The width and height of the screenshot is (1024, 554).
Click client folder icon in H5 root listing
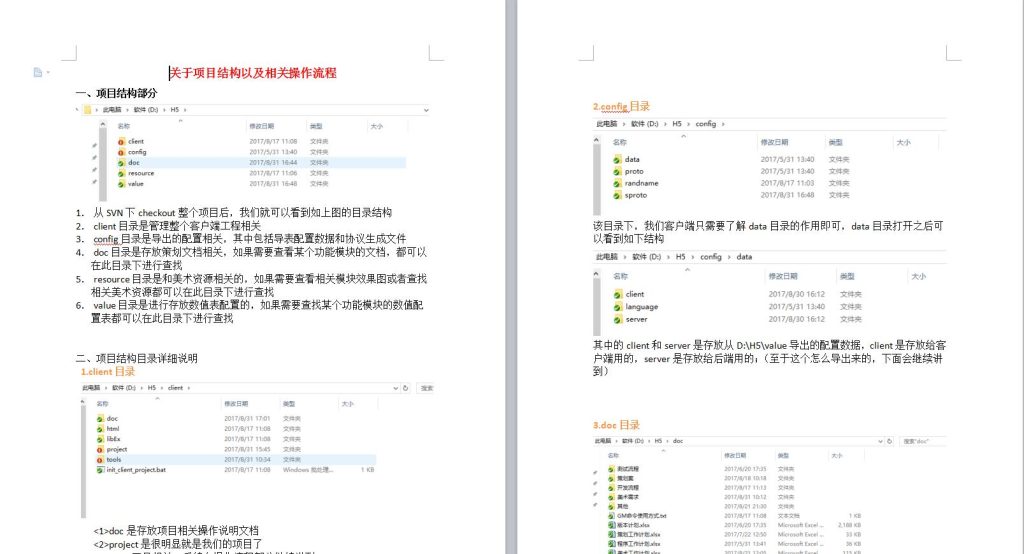tap(121, 141)
